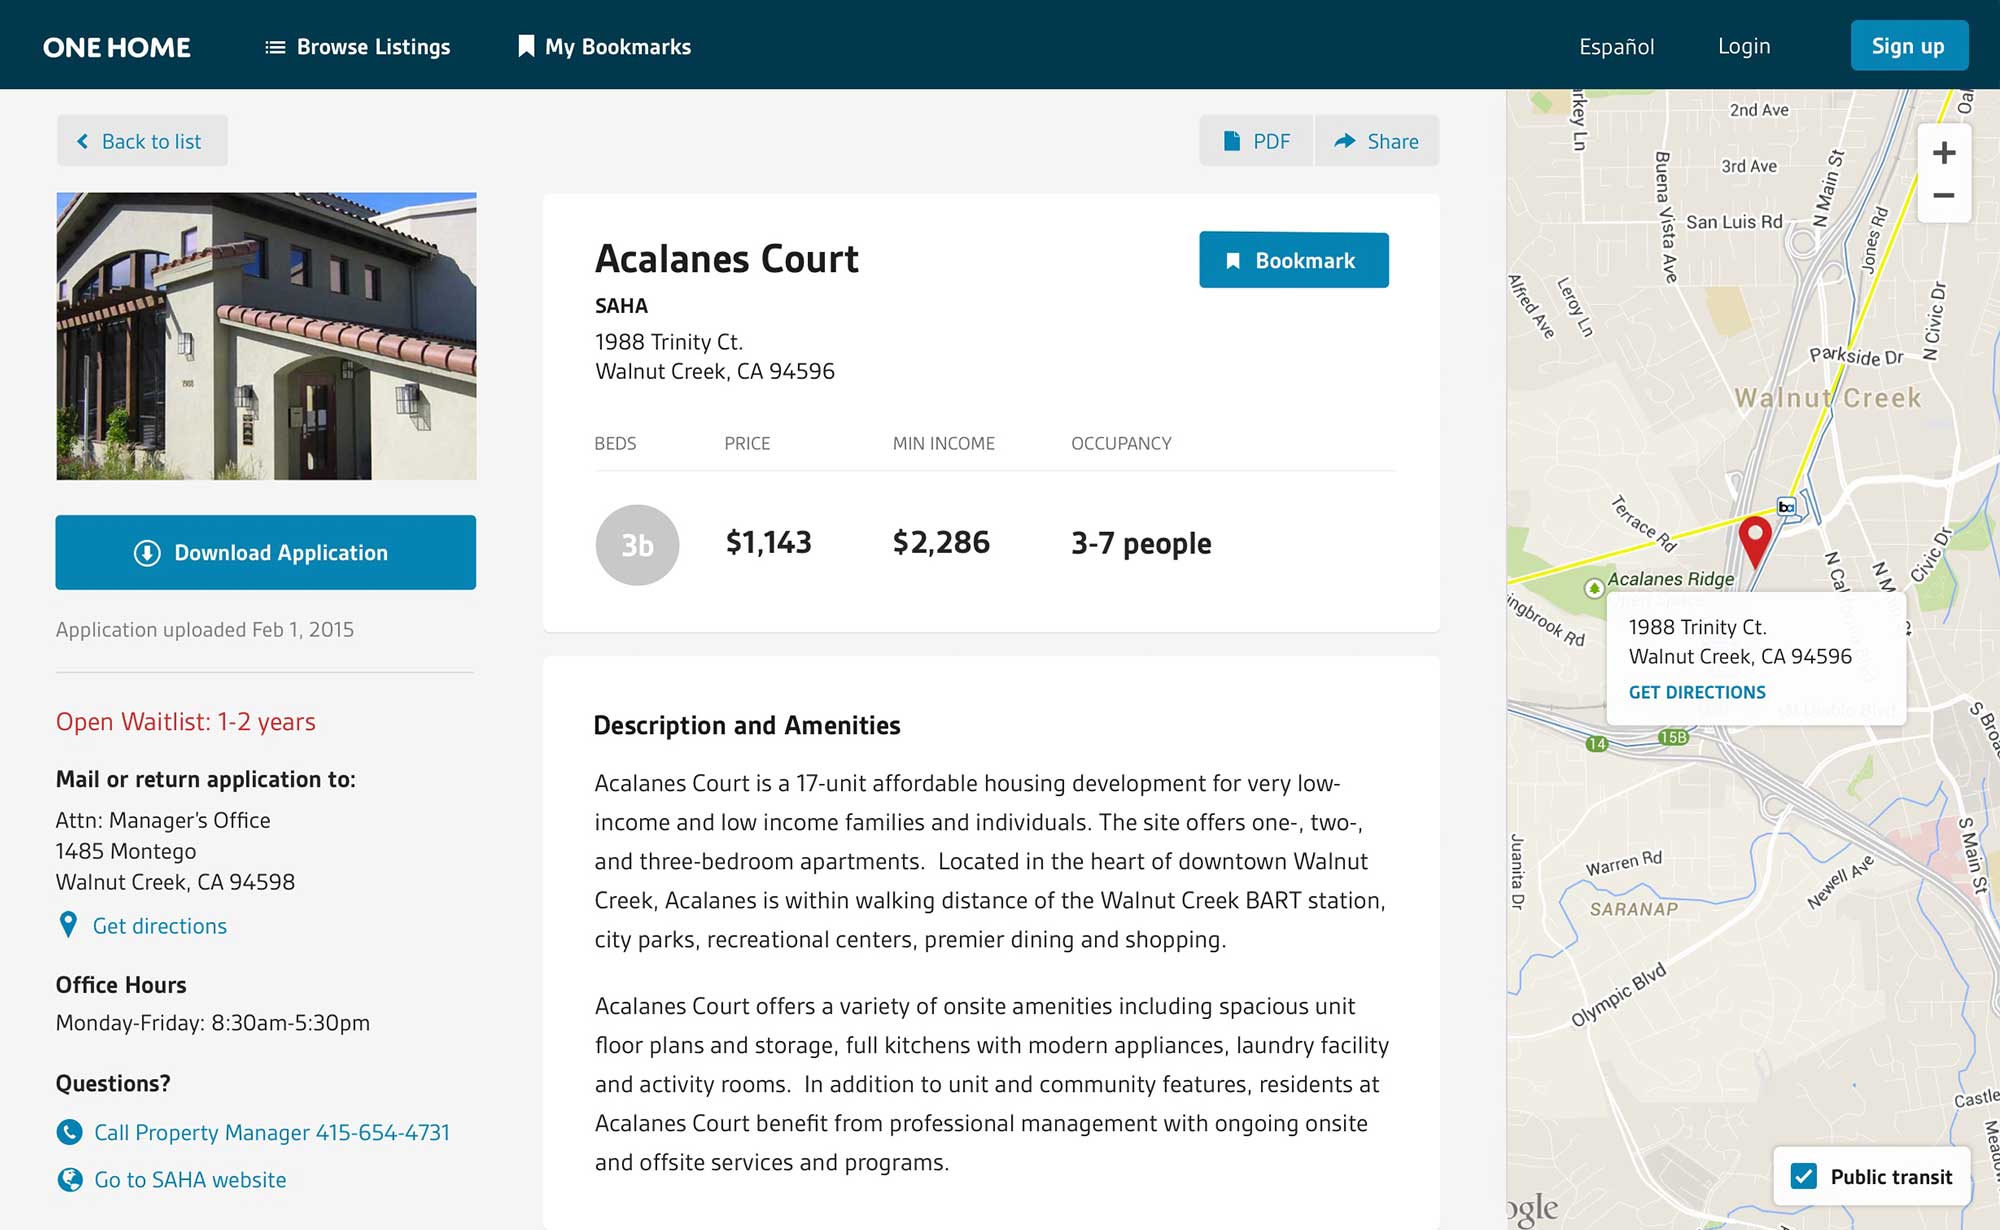The height and width of the screenshot is (1230, 2000).
Task: Export the listing as PDF
Action: 1257,141
